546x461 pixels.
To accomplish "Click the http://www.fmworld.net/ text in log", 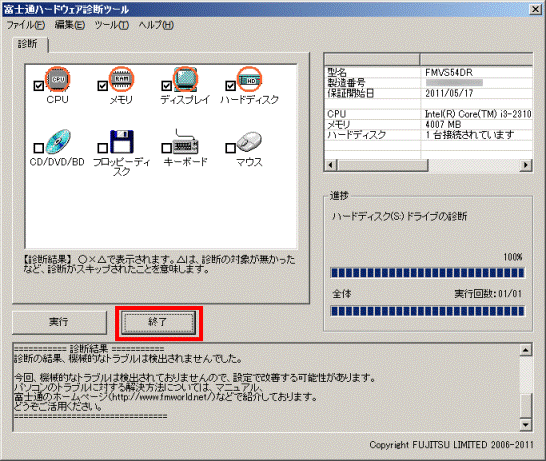I will 163,397.
